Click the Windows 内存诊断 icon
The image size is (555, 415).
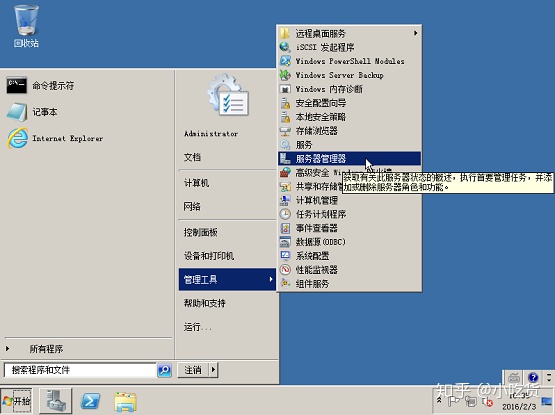pyautogui.click(x=285, y=89)
